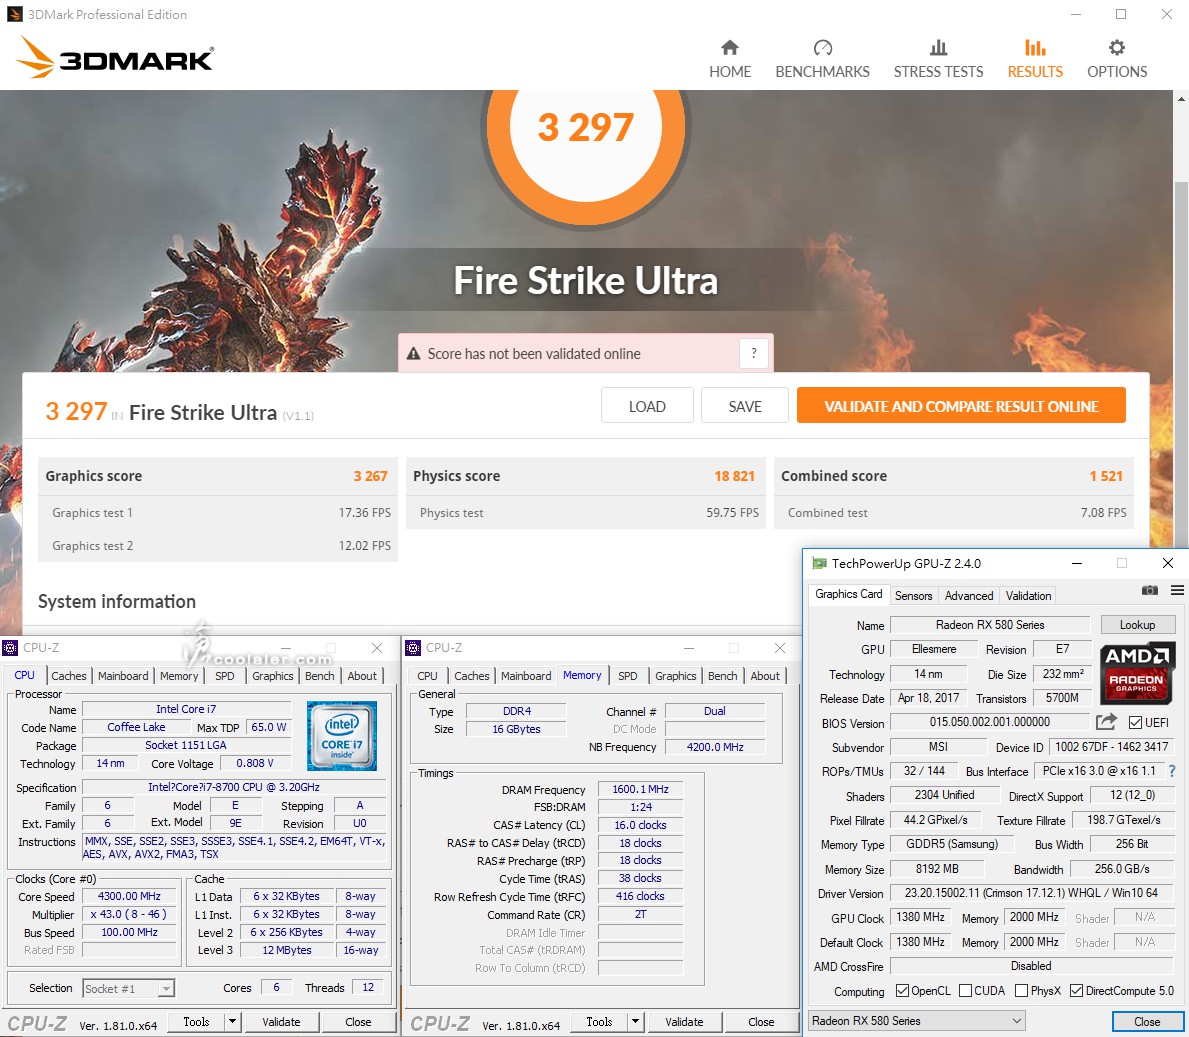The height and width of the screenshot is (1037, 1189).
Task: Open SPD tab in middle CPU-Z window
Action: [x=627, y=675]
